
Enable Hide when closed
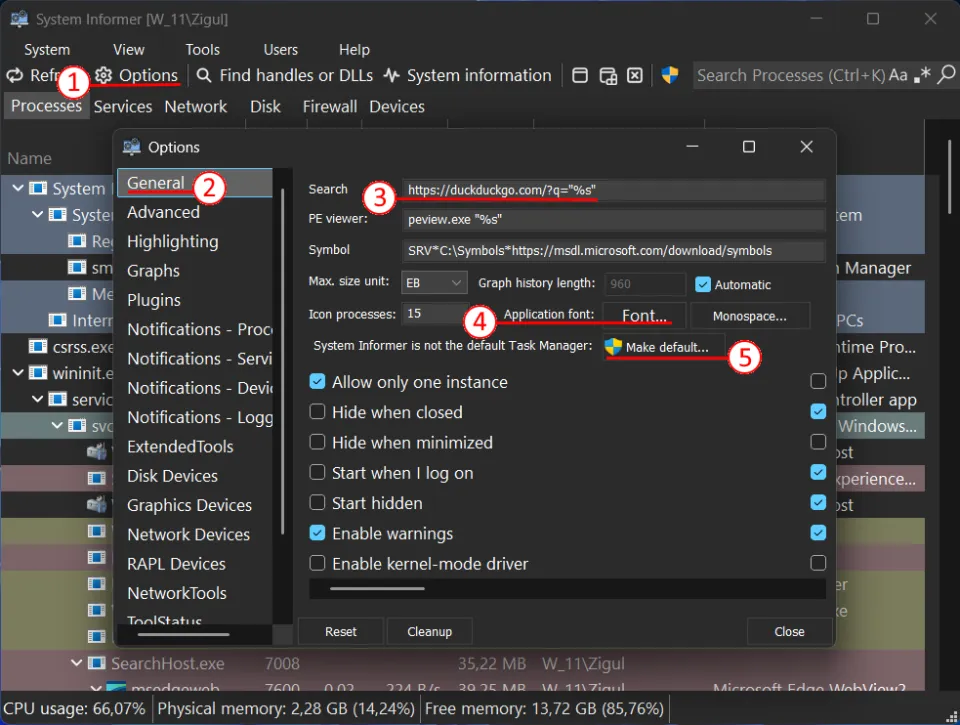[317, 411]
